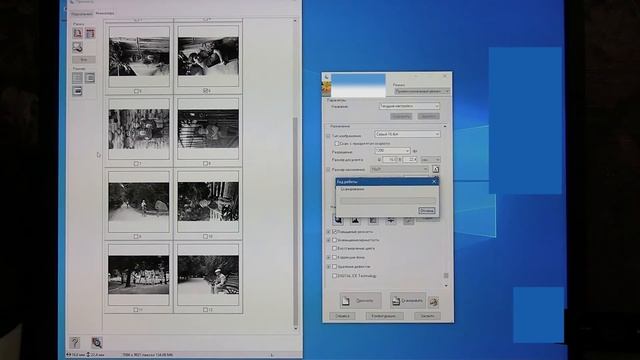Click the image size readout in the preview status bar

[x=148, y=355]
